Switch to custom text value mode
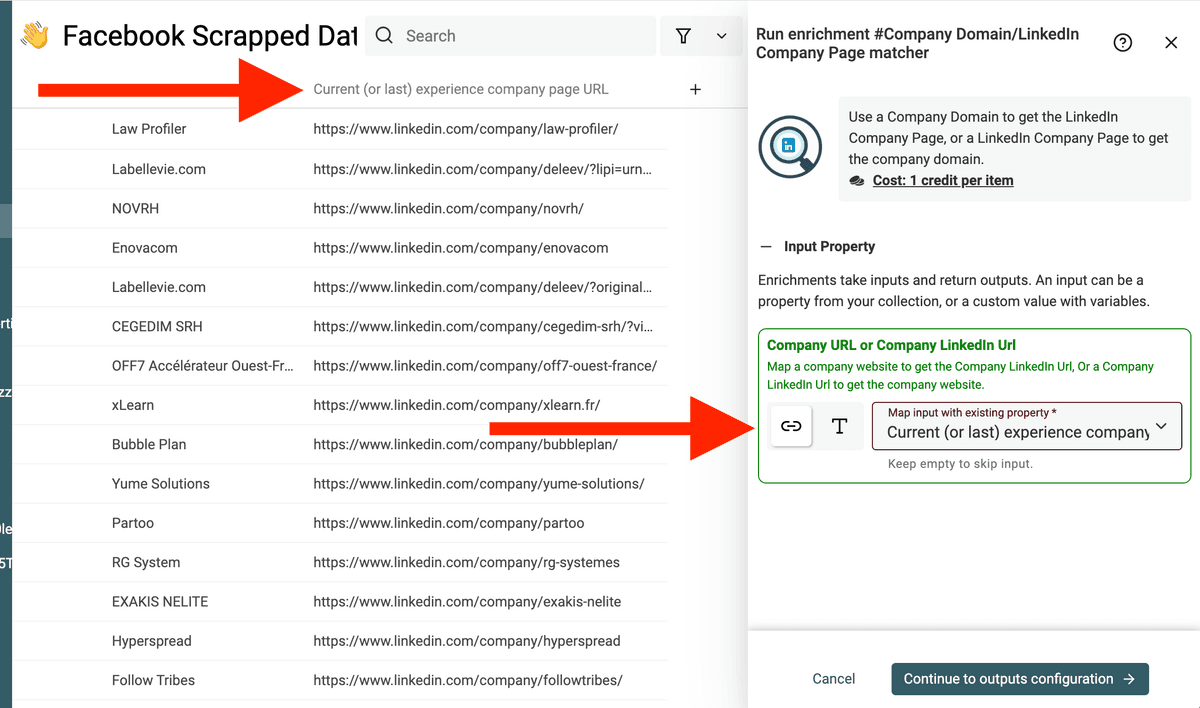Image resolution: width=1200 pixels, height=708 pixels. tap(839, 426)
